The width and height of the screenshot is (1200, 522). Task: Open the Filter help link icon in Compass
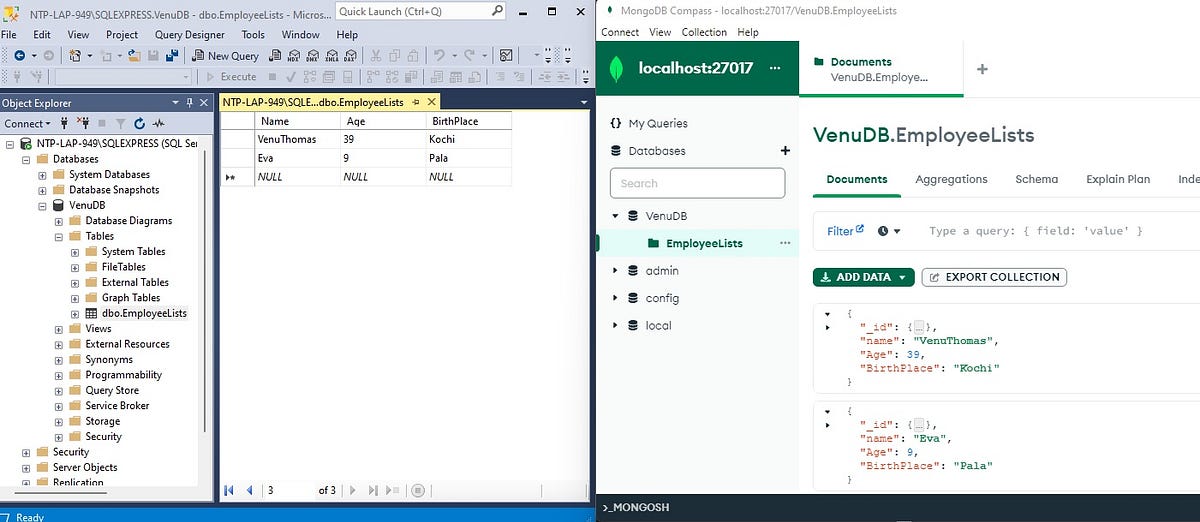point(860,229)
